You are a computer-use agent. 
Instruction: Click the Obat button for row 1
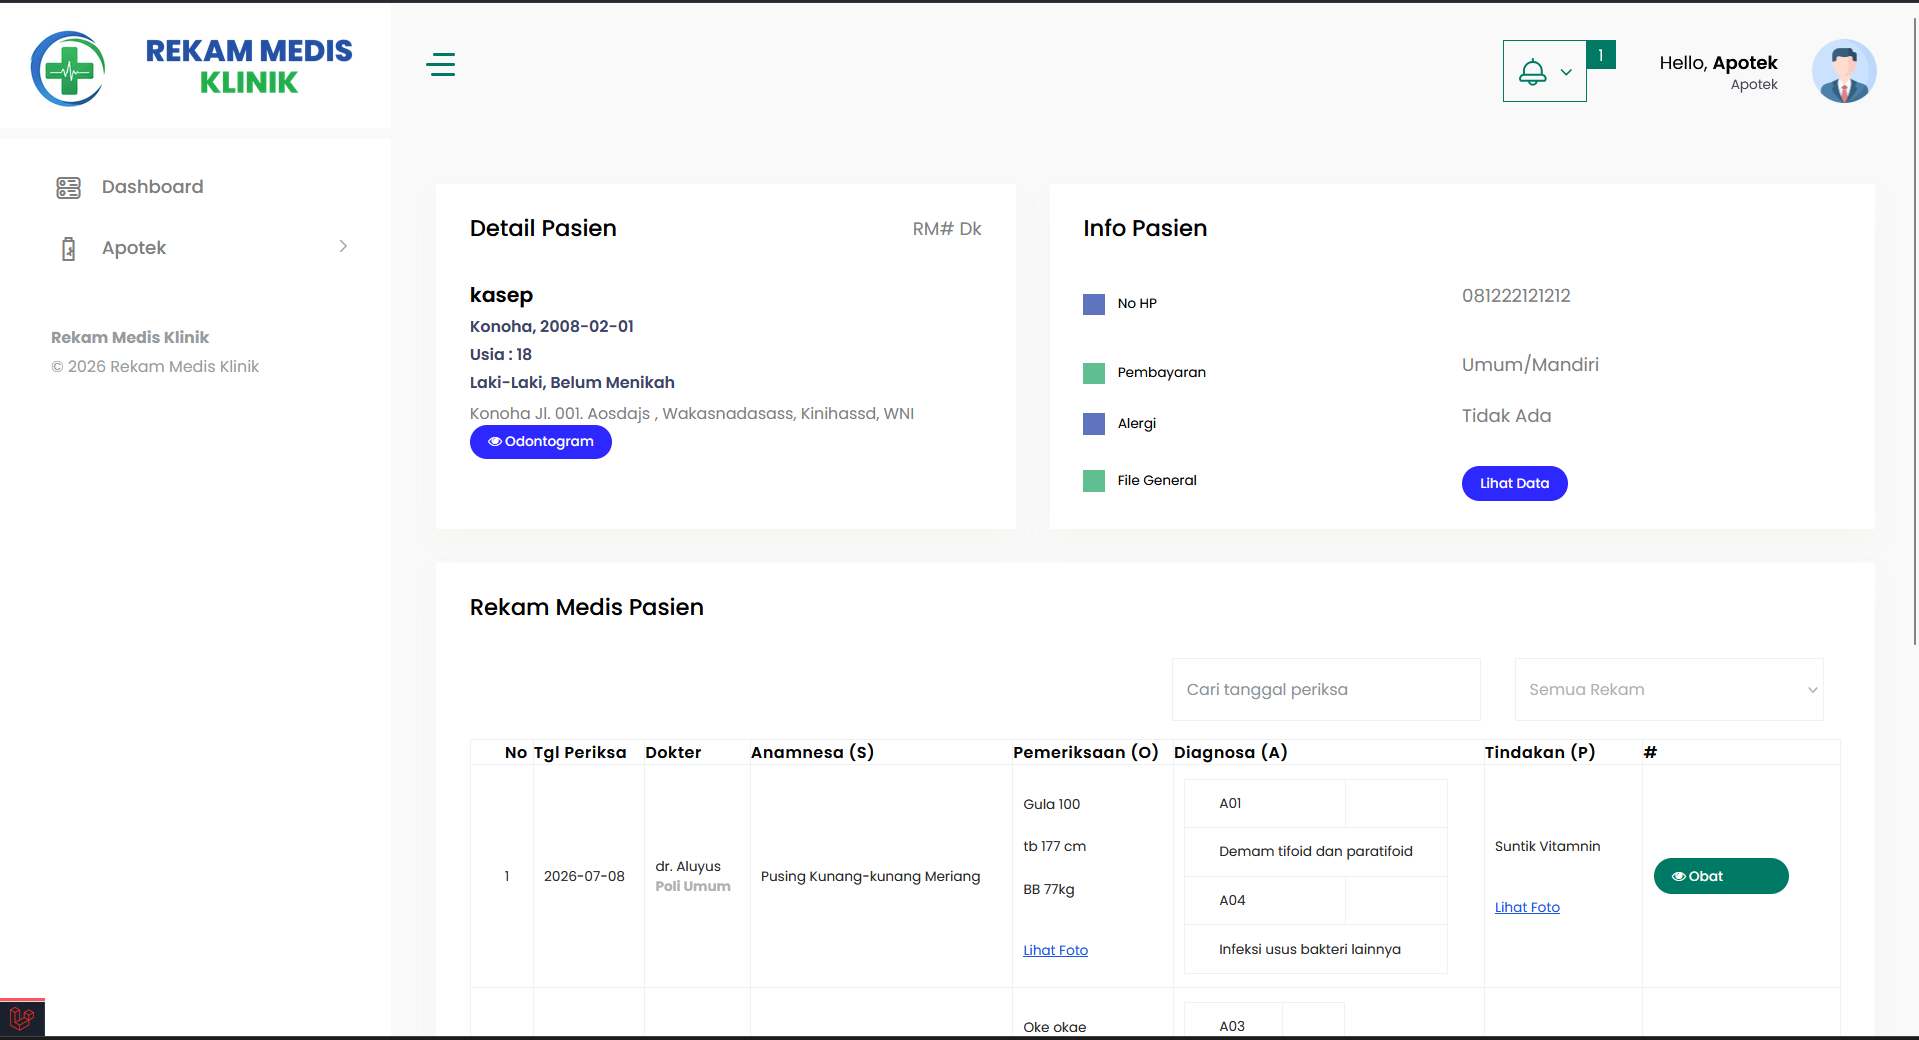click(1721, 876)
